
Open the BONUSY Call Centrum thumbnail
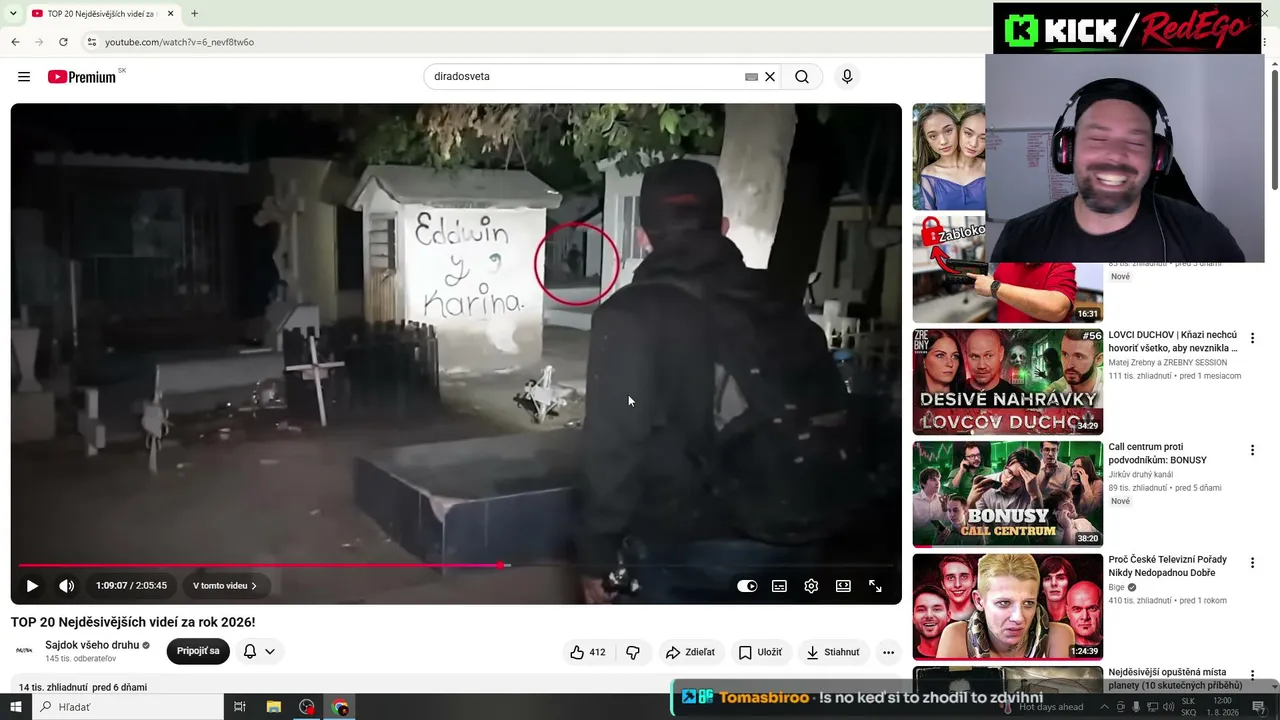coord(1007,494)
